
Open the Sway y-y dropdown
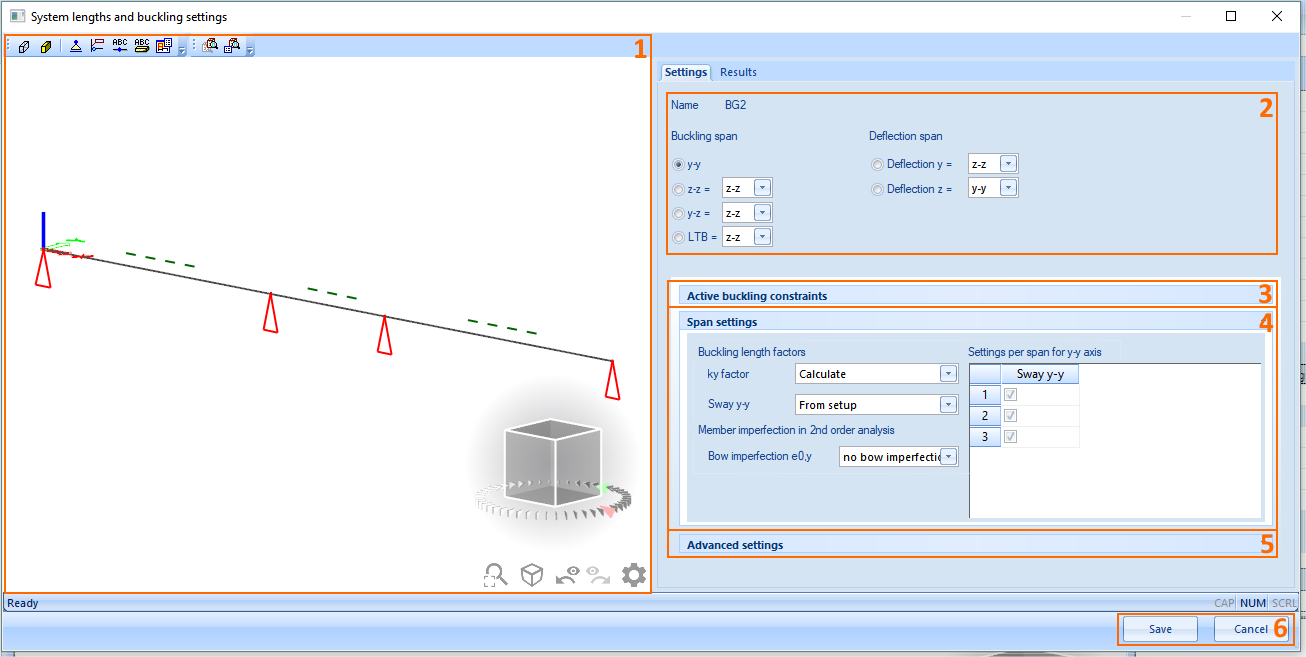pyautogui.click(x=948, y=405)
